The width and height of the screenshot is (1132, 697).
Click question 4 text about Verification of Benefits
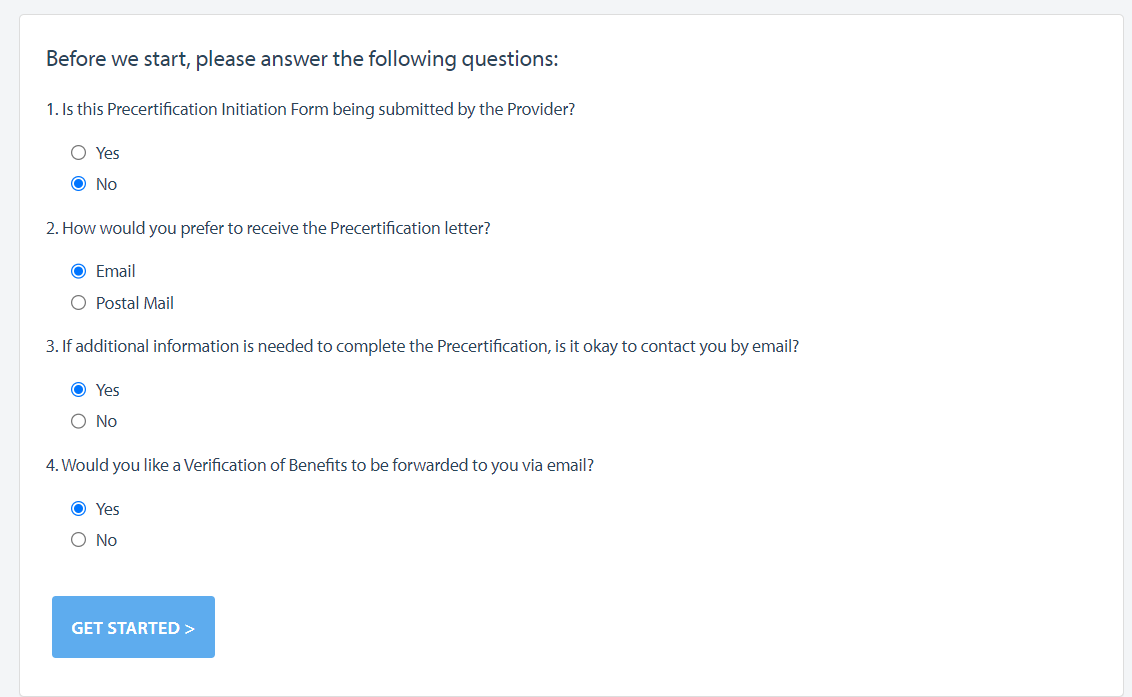(x=320, y=465)
